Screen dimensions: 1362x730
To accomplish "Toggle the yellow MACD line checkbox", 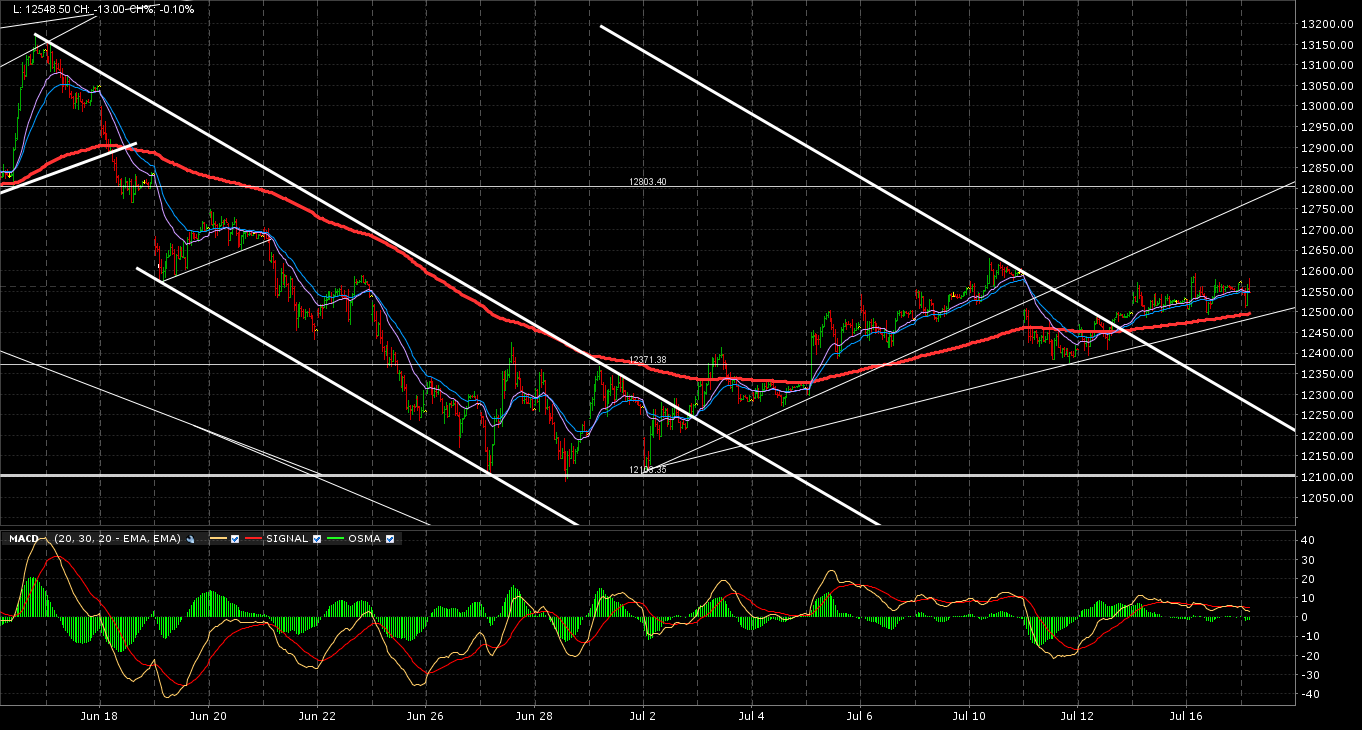I will click(x=234, y=539).
